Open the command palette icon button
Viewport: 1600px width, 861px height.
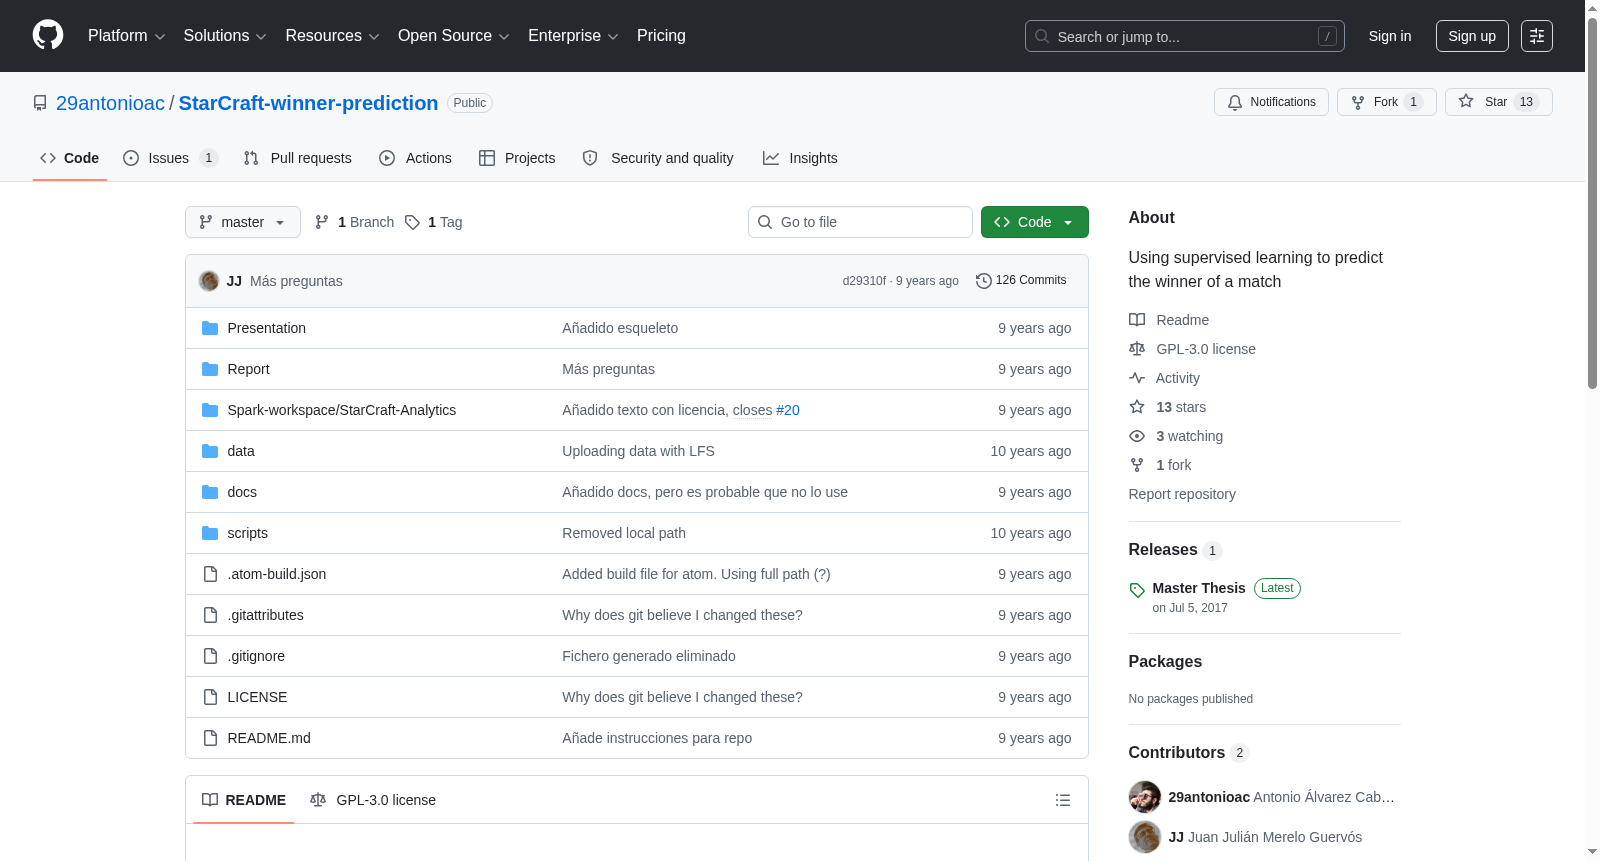[1536, 36]
